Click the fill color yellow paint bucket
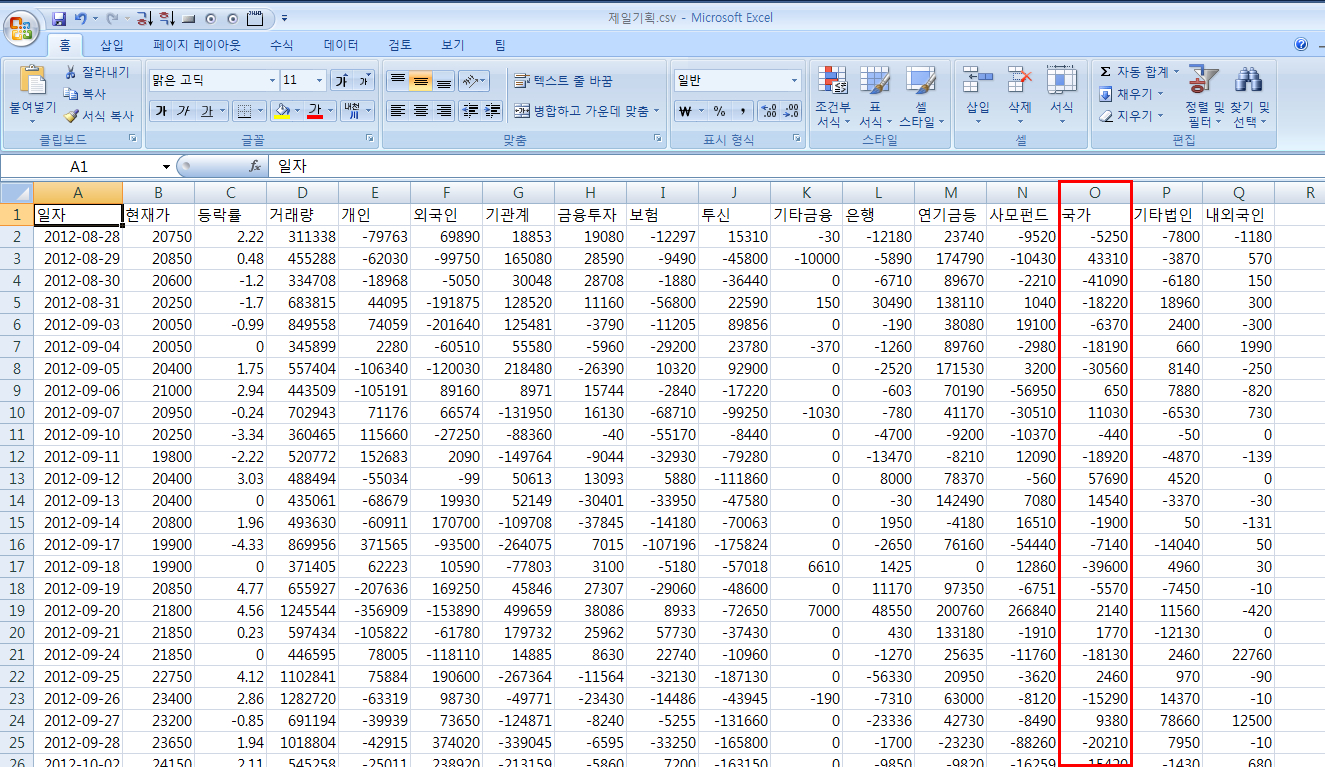 281,111
